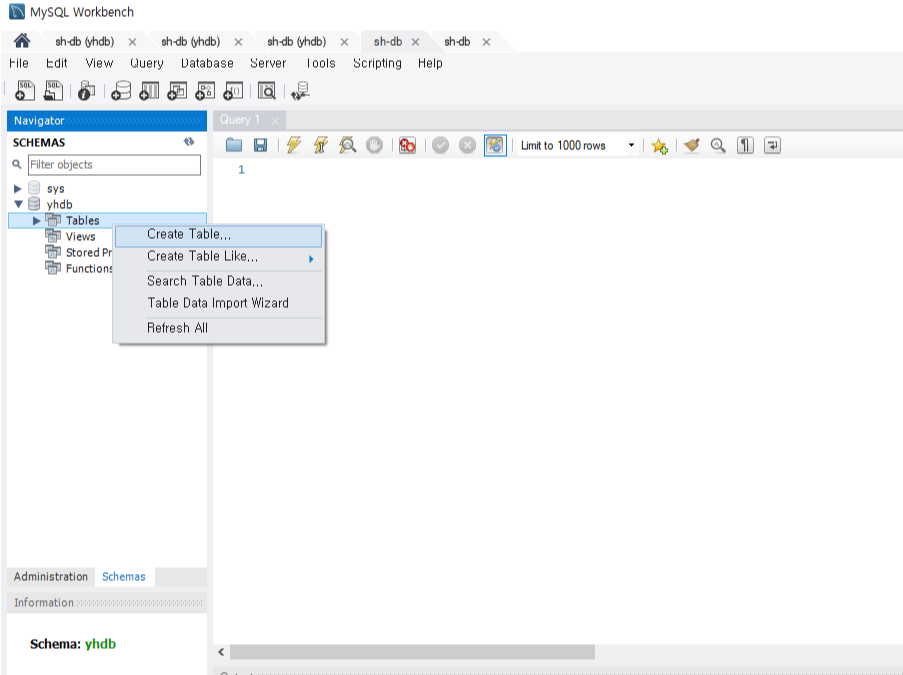This screenshot has height=675, width=903.
Task: Open the Scripting menu
Action: point(377,63)
